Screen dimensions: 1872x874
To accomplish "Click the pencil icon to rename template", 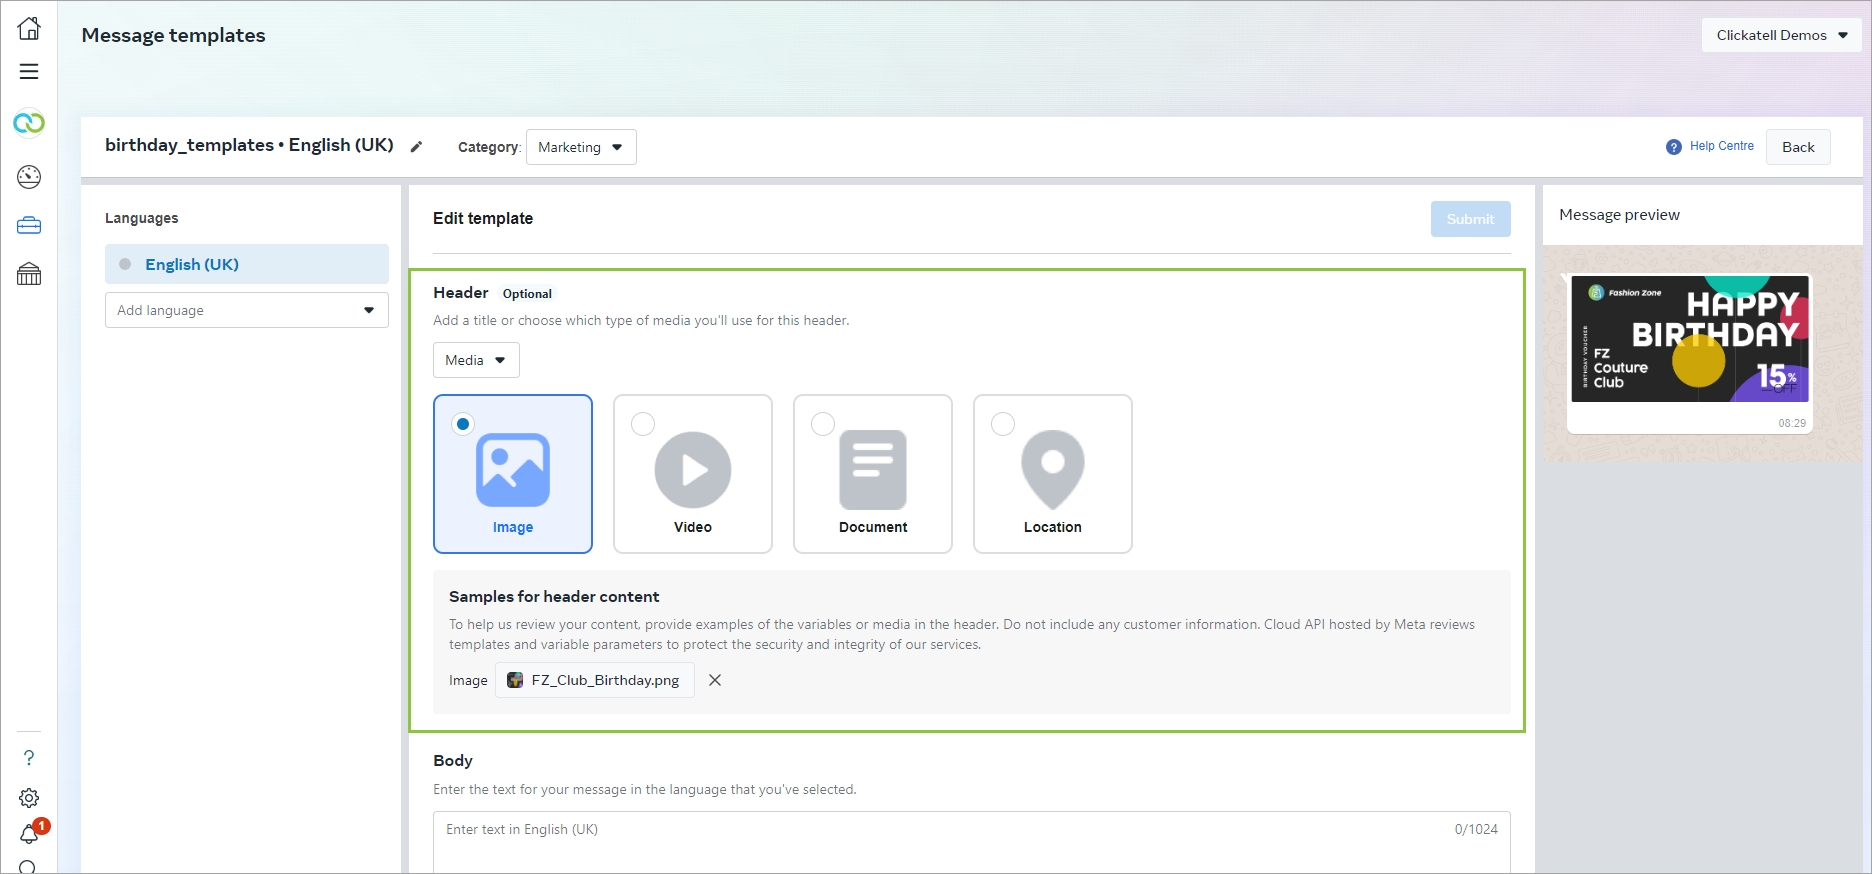I will 417,147.
